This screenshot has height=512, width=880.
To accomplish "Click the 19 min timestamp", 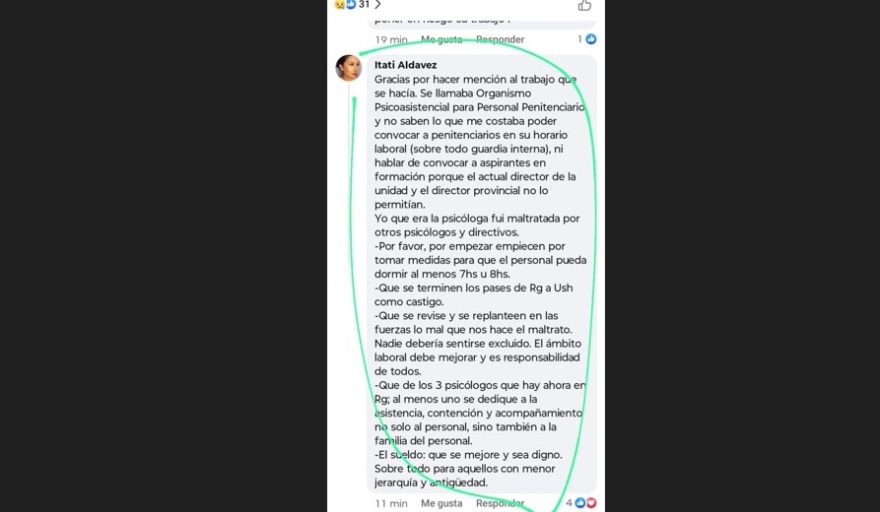I will click(x=391, y=40).
